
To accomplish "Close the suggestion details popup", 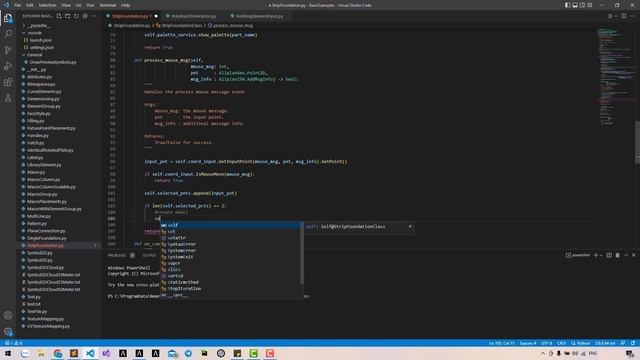I will (410, 227).
